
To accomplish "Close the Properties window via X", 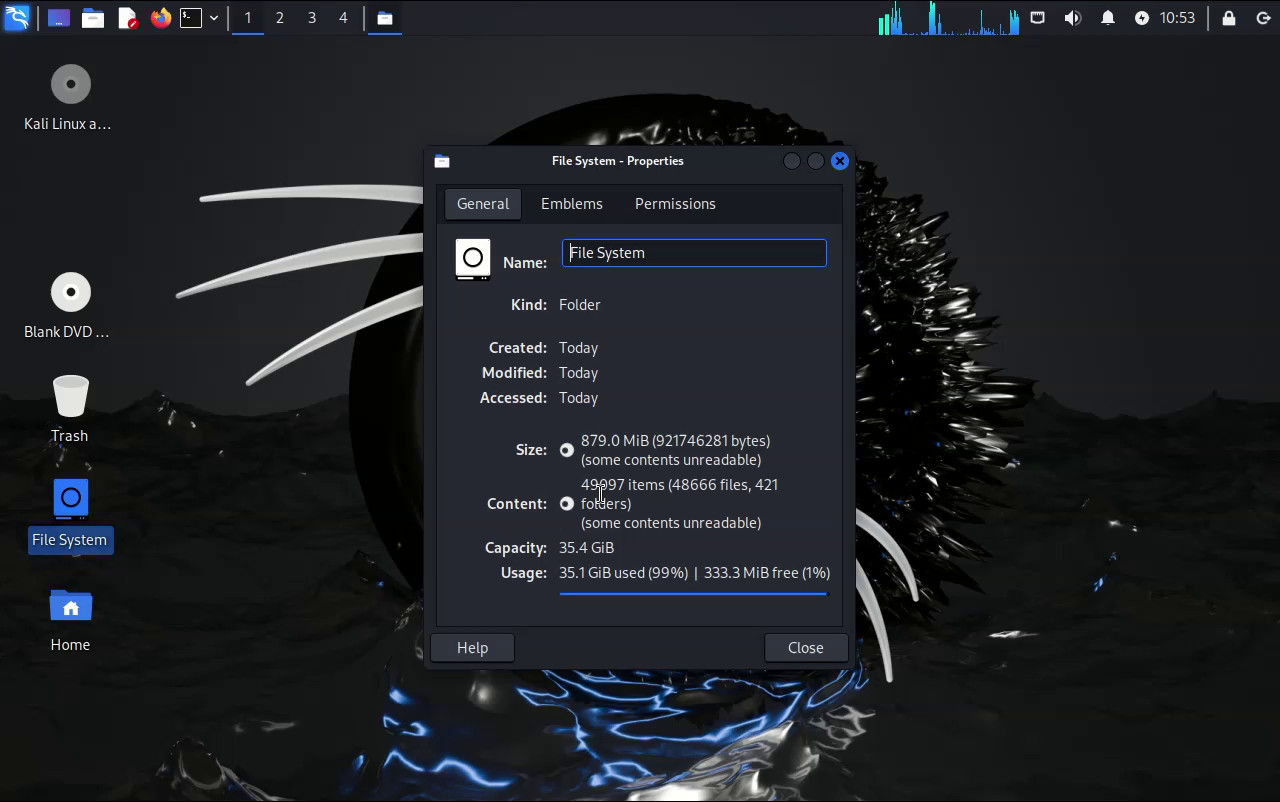I will (x=840, y=161).
